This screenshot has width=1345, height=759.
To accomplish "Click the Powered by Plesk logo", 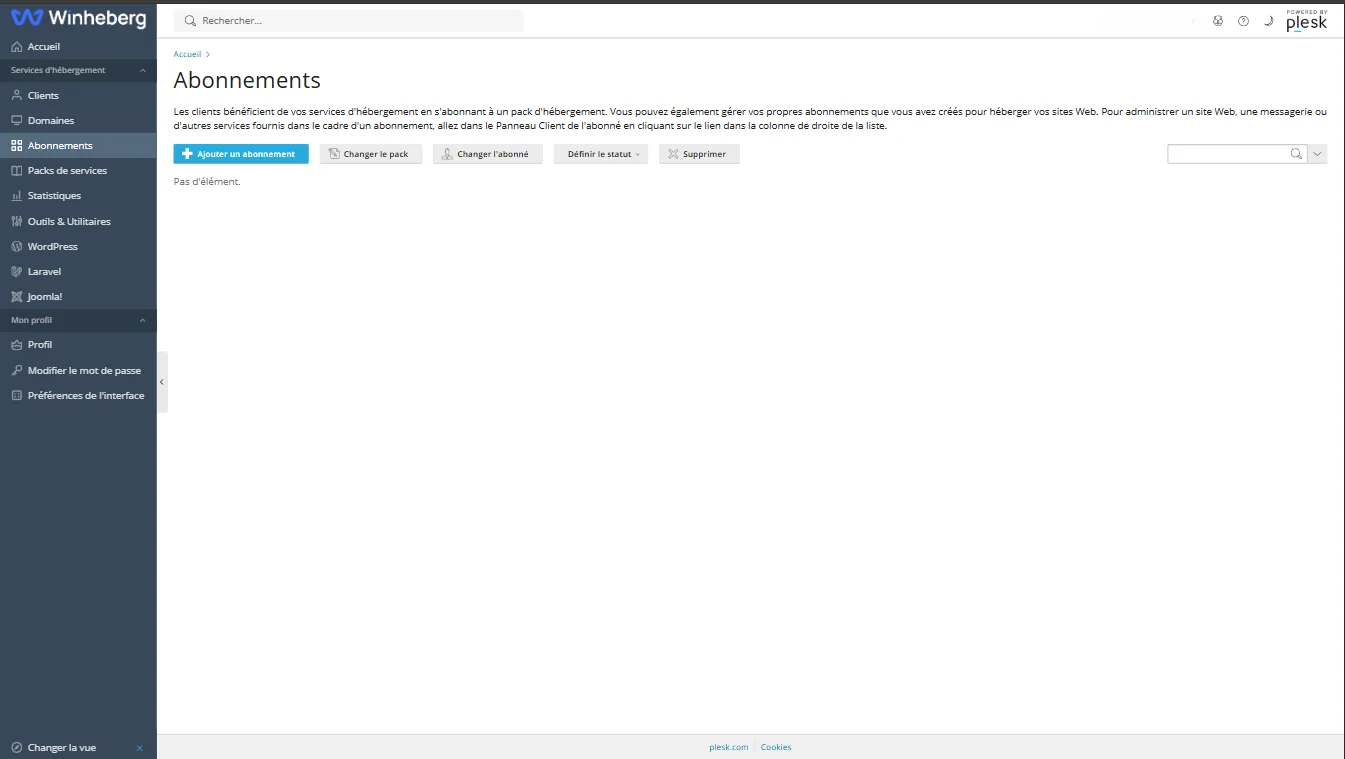I will point(1306,20).
